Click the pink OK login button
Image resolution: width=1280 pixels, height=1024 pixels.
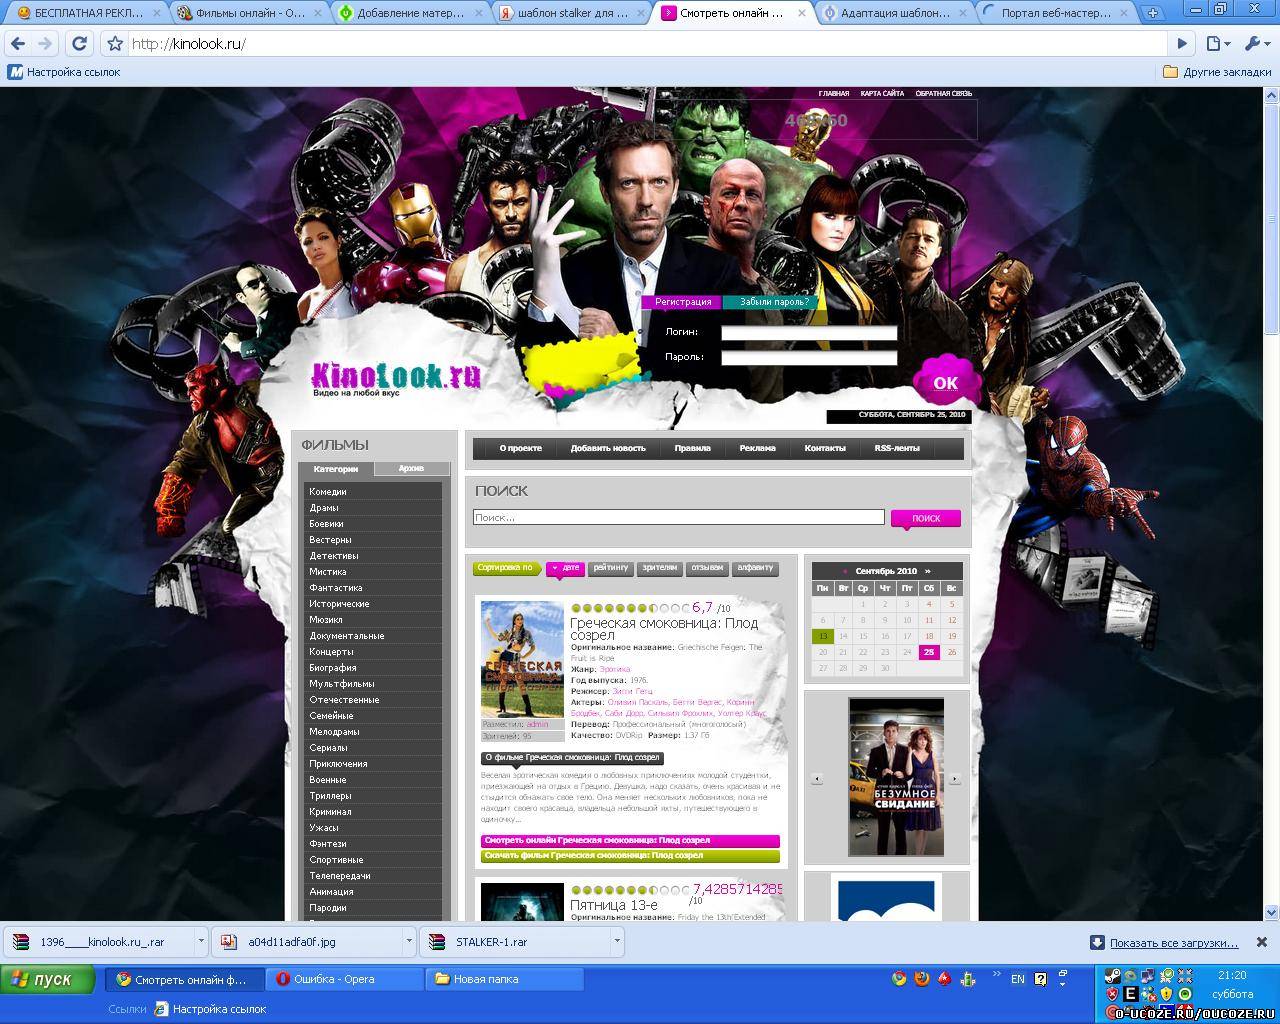(x=945, y=382)
